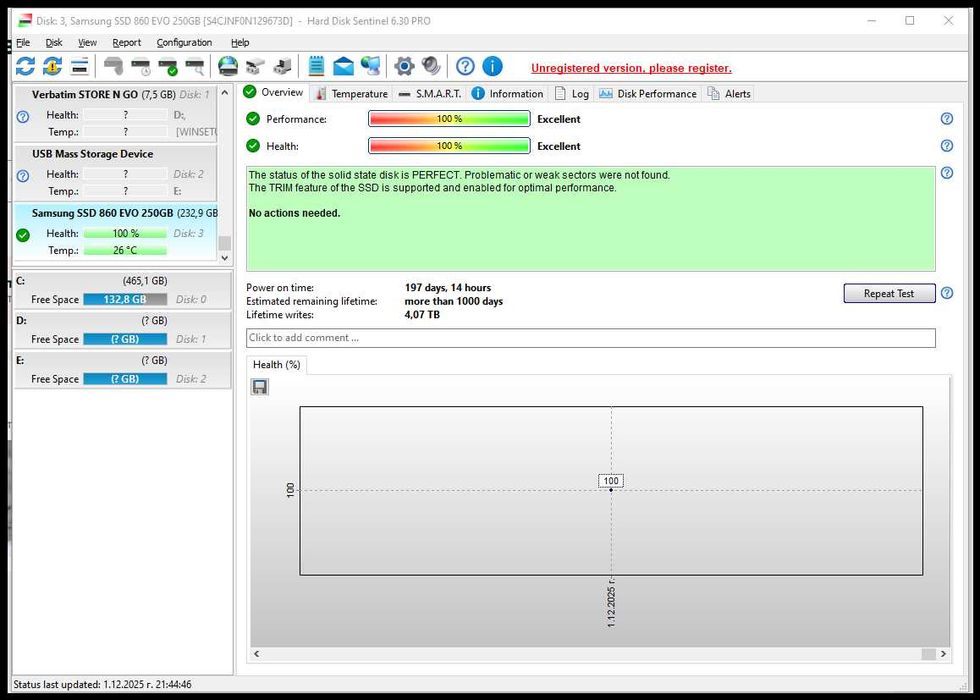Image resolution: width=980 pixels, height=700 pixels.
Task: Click the disk icon with the green checkmark
Action: click(x=168, y=66)
